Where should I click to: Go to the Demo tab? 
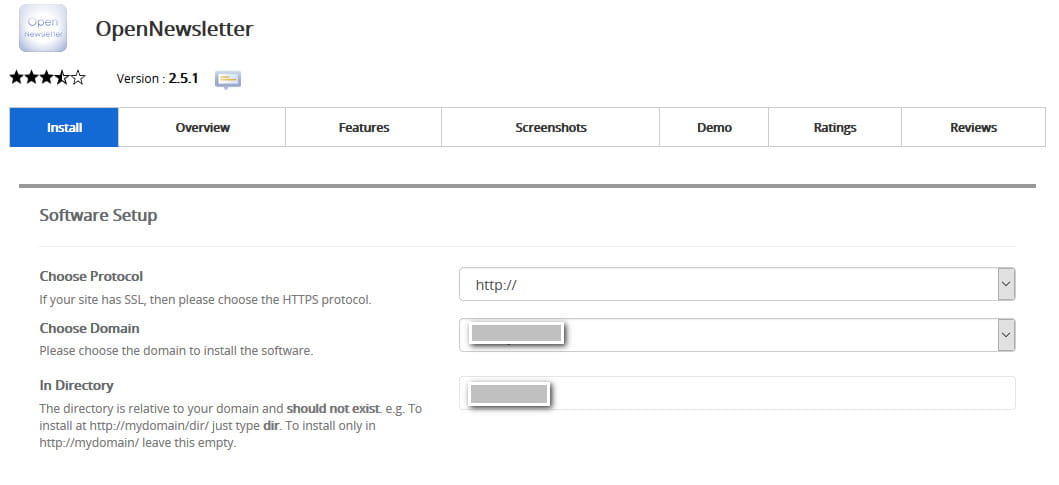point(714,127)
